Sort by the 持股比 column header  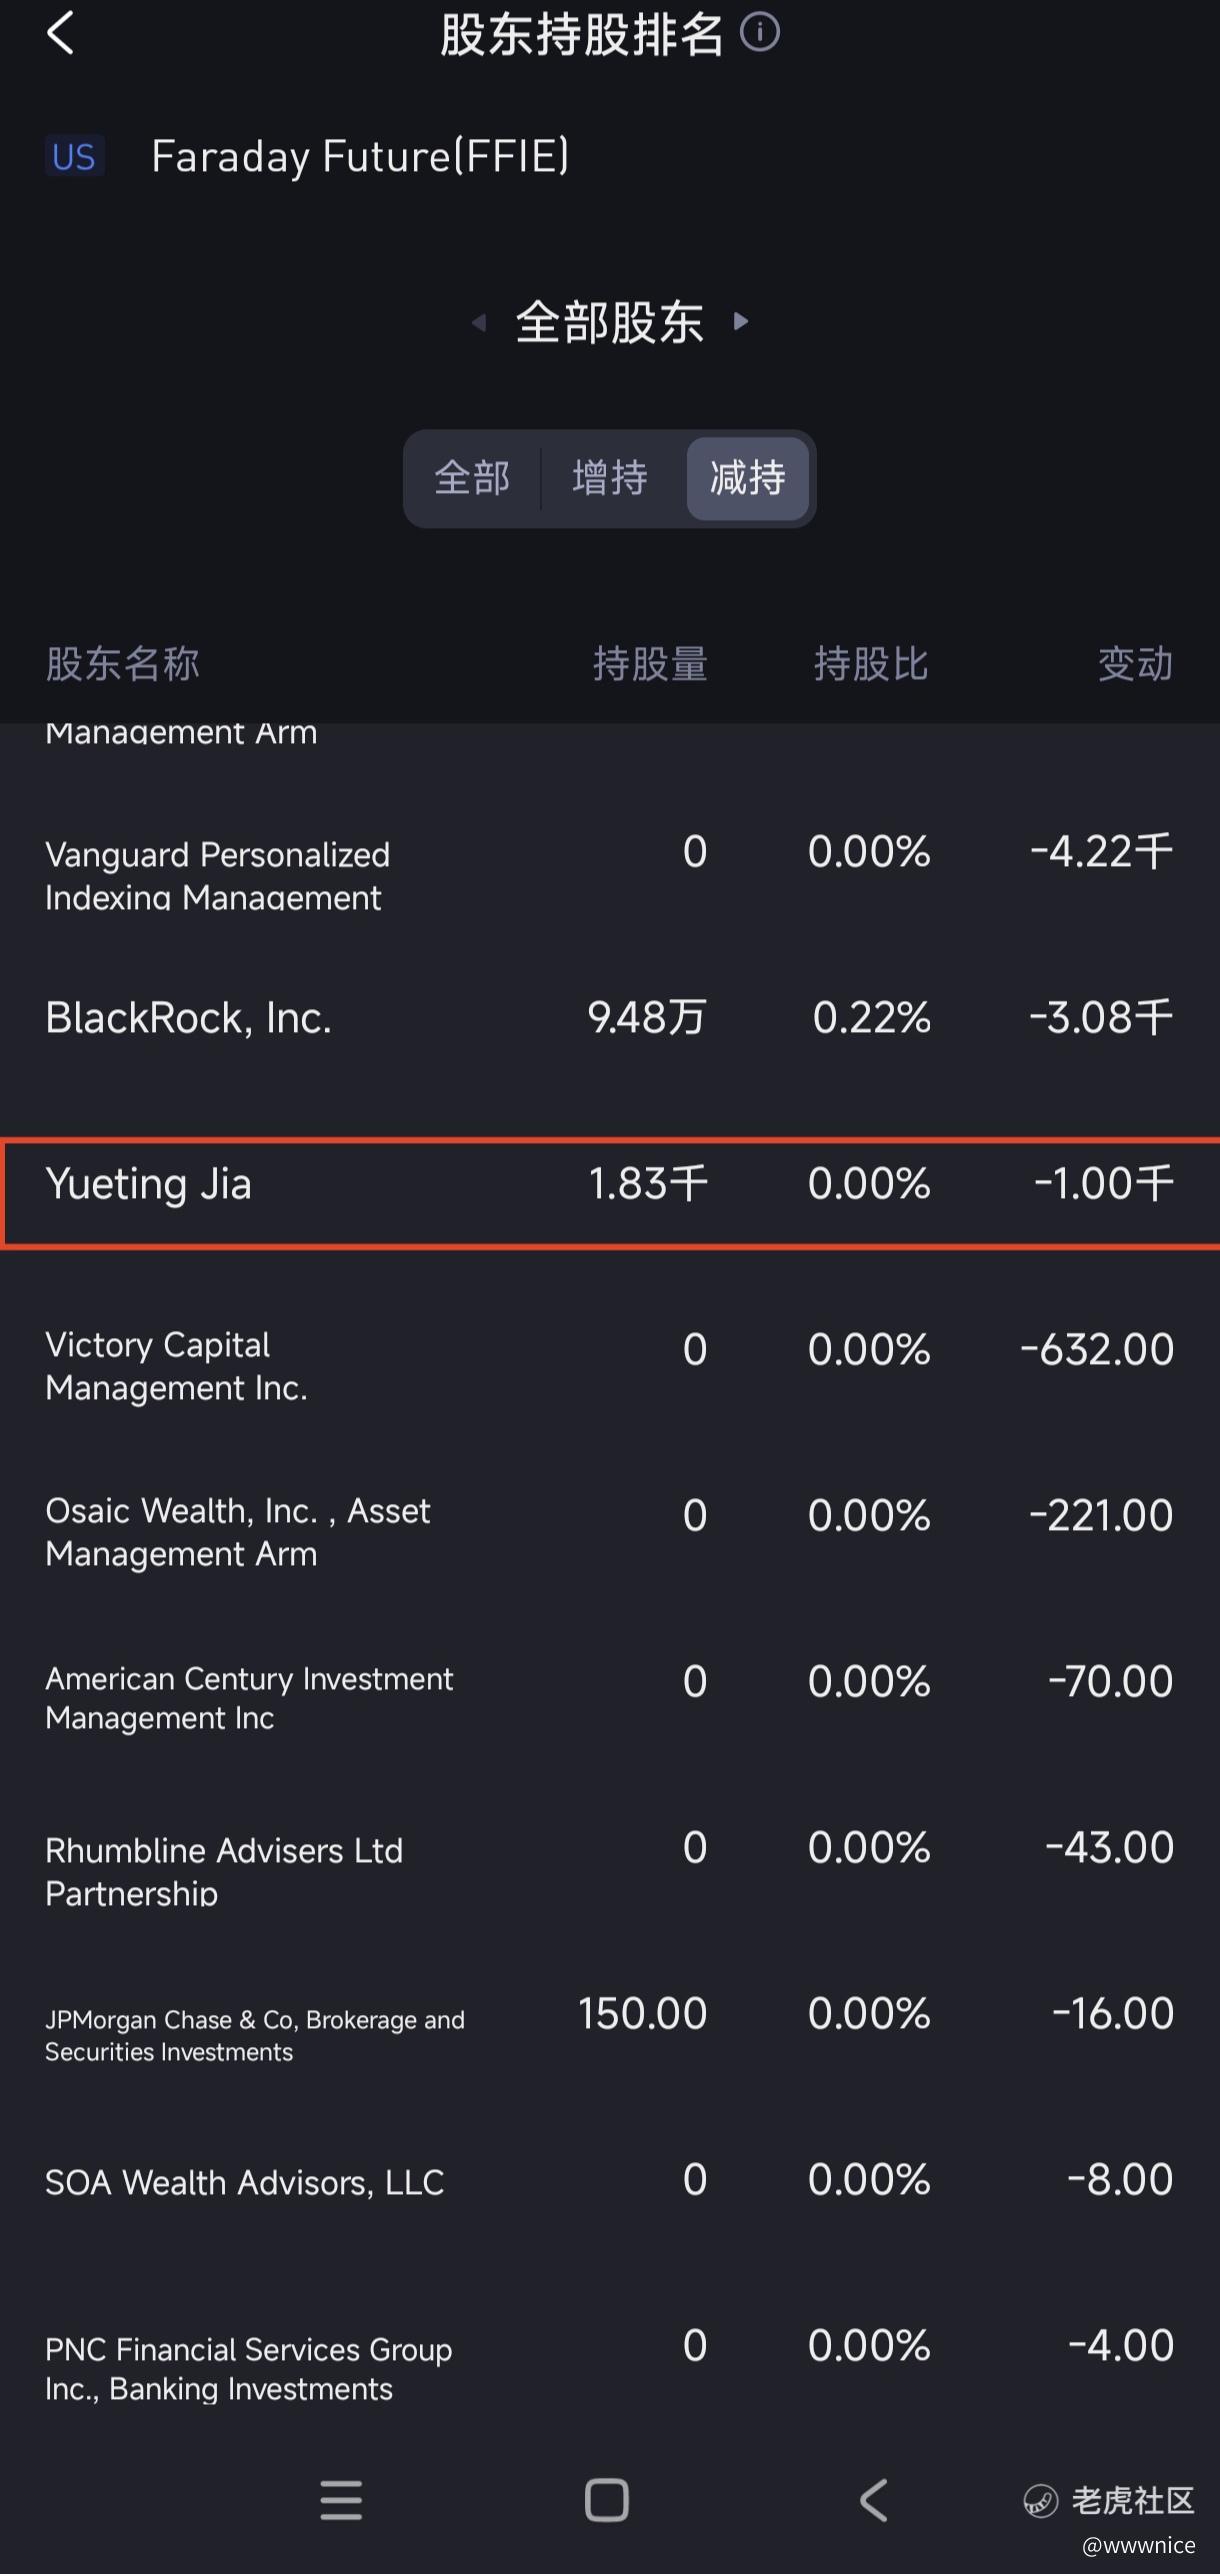(871, 663)
